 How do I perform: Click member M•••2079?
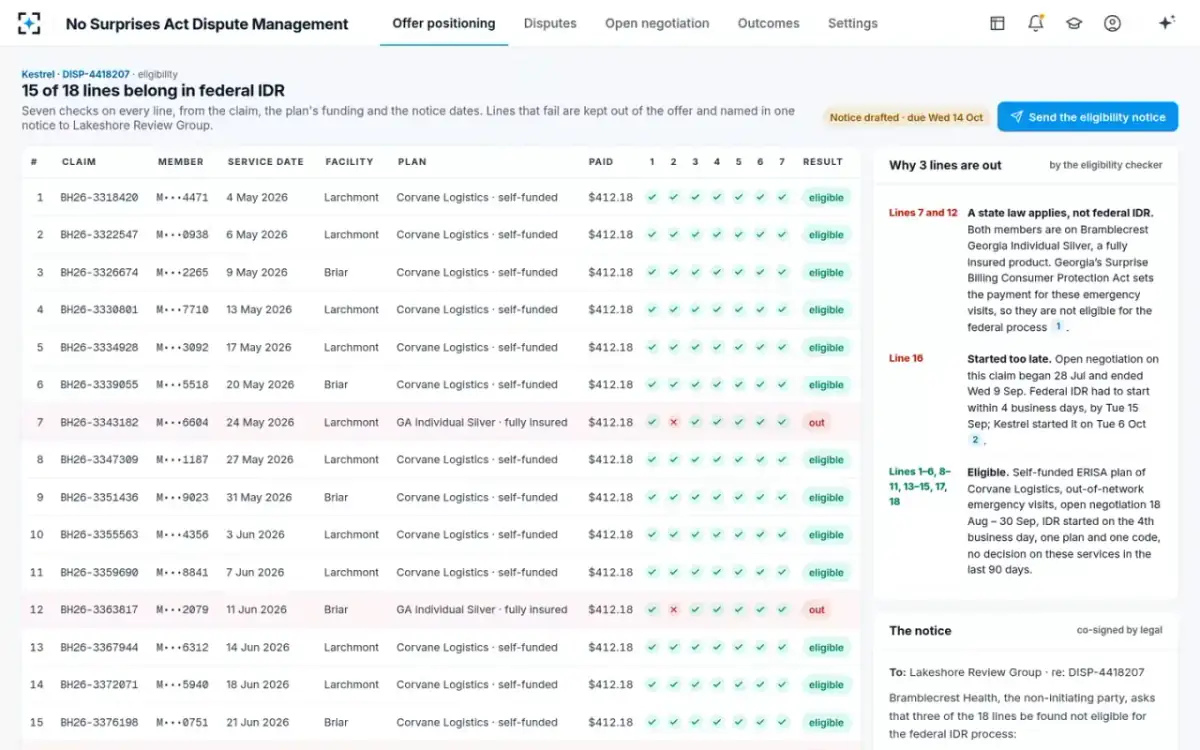coord(182,610)
